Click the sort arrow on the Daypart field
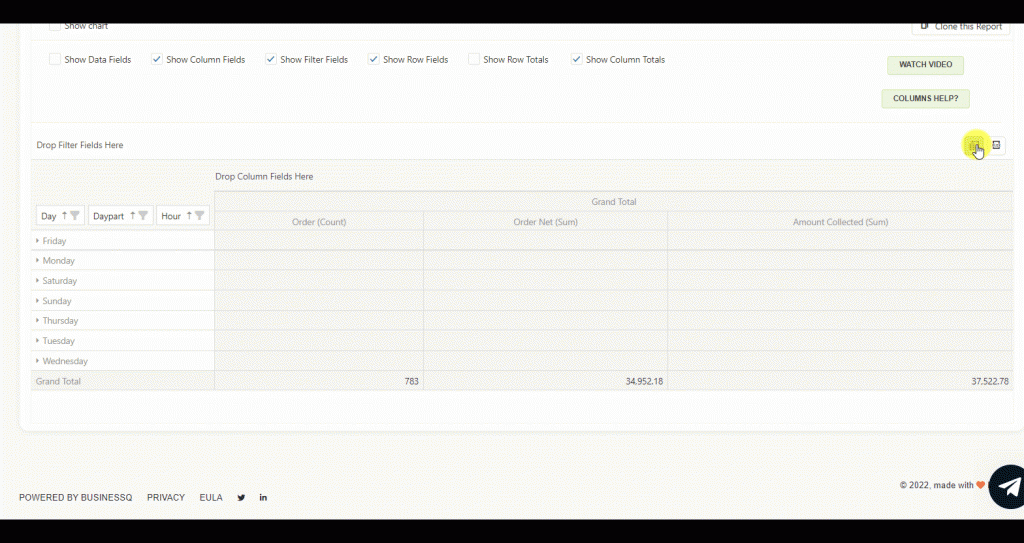The width and height of the screenshot is (1024, 543). [x=133, y=216]
